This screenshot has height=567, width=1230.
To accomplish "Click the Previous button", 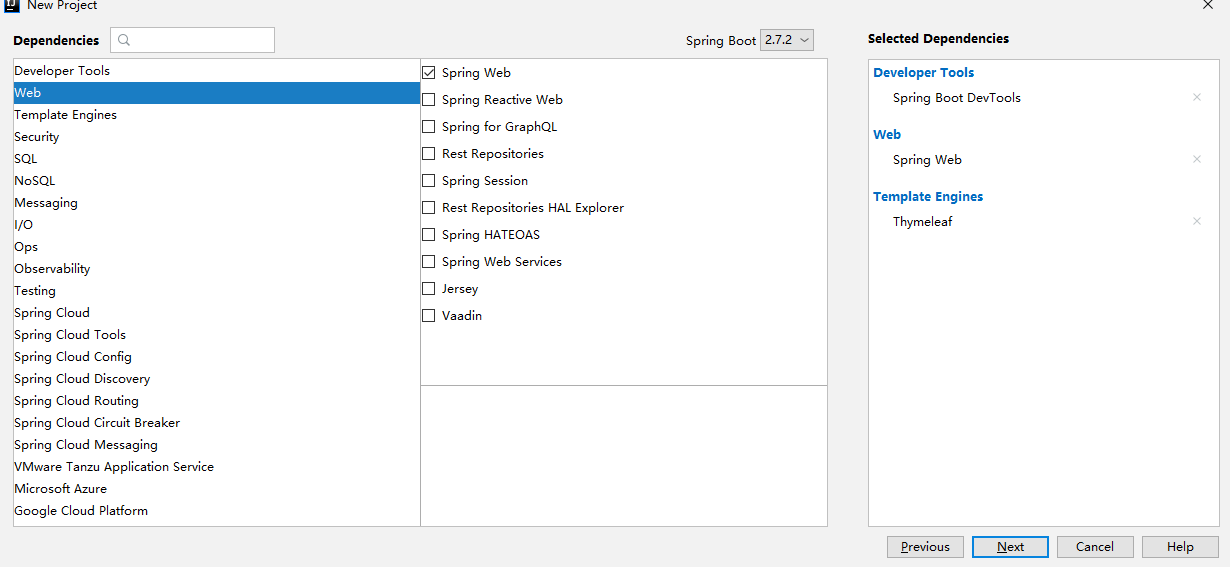I will pyautogui.click(x=925, y=547).
